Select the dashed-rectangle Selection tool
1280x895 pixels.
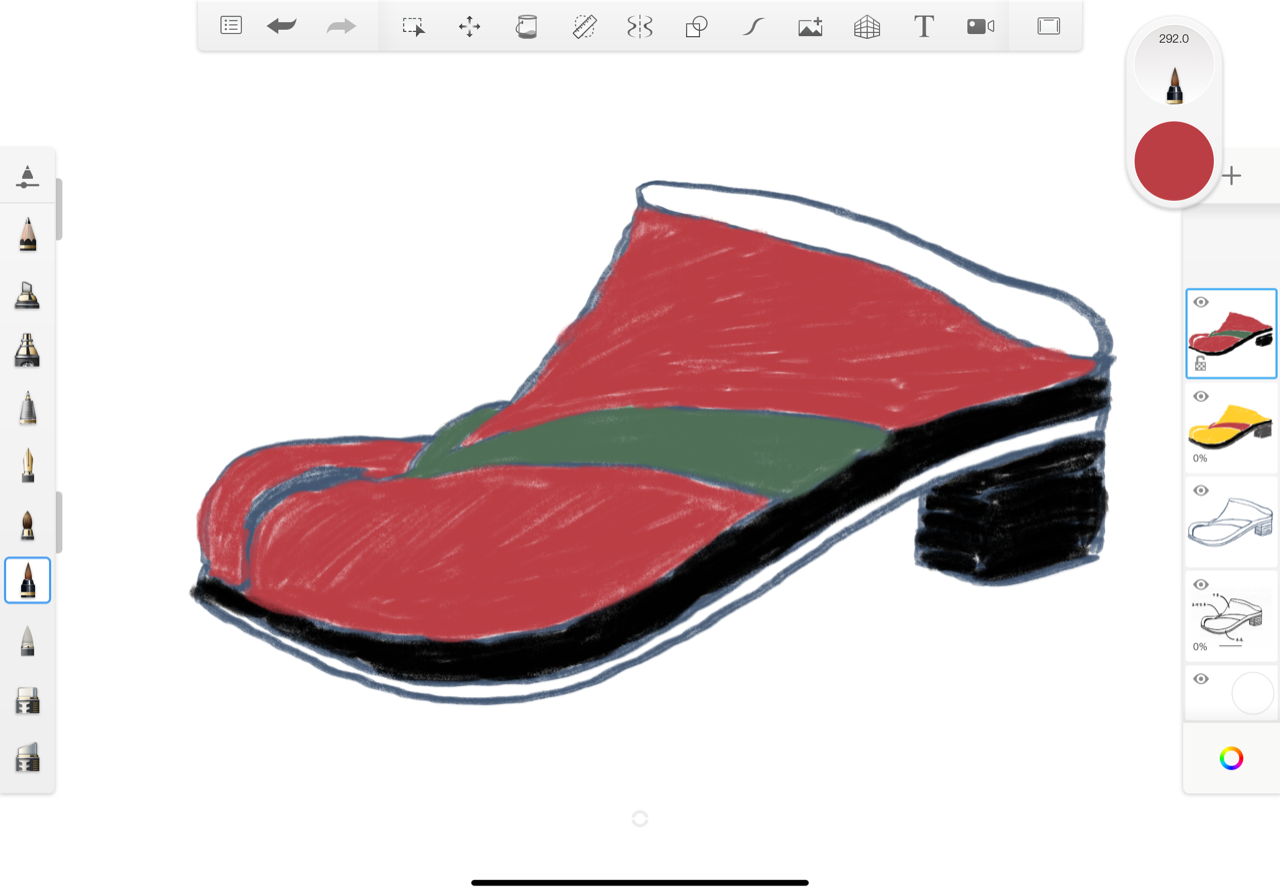coord(413,27)
